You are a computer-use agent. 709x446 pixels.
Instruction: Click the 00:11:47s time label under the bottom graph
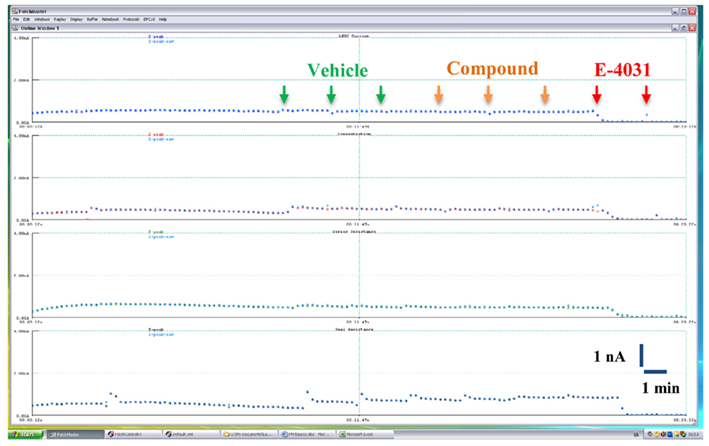[x=358, y=420]
